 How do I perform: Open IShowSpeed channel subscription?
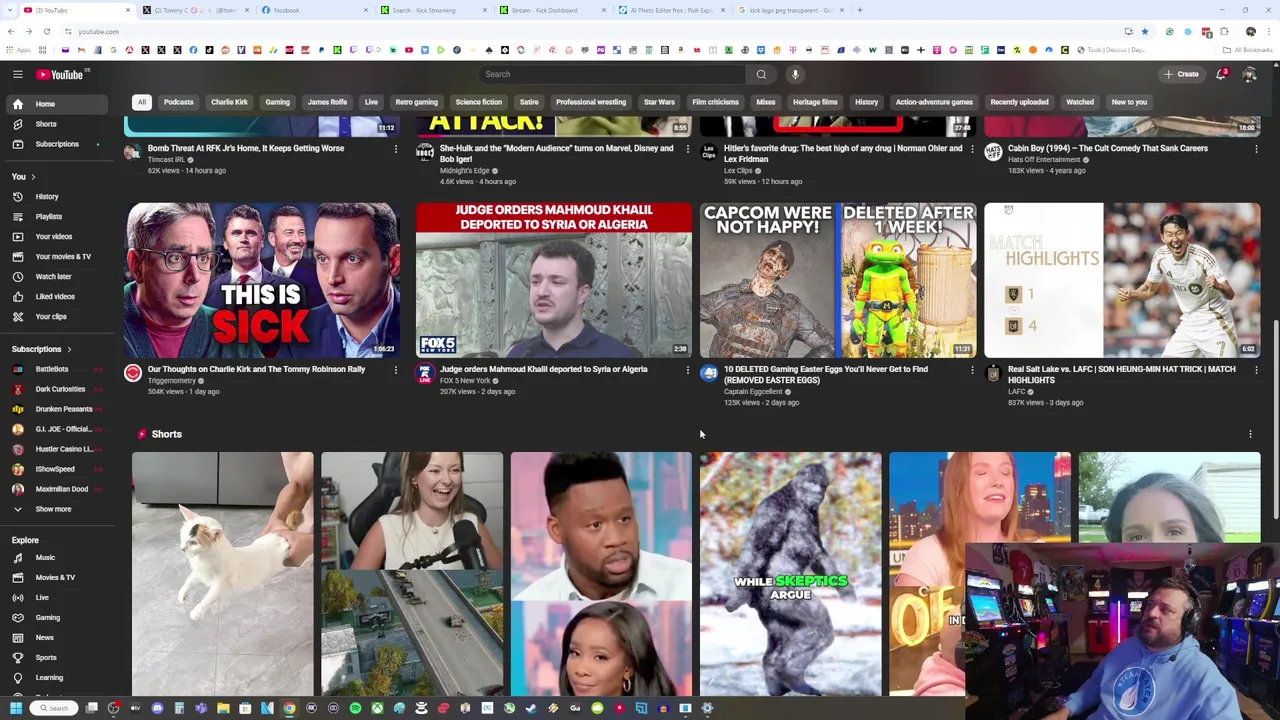[55, 469]
